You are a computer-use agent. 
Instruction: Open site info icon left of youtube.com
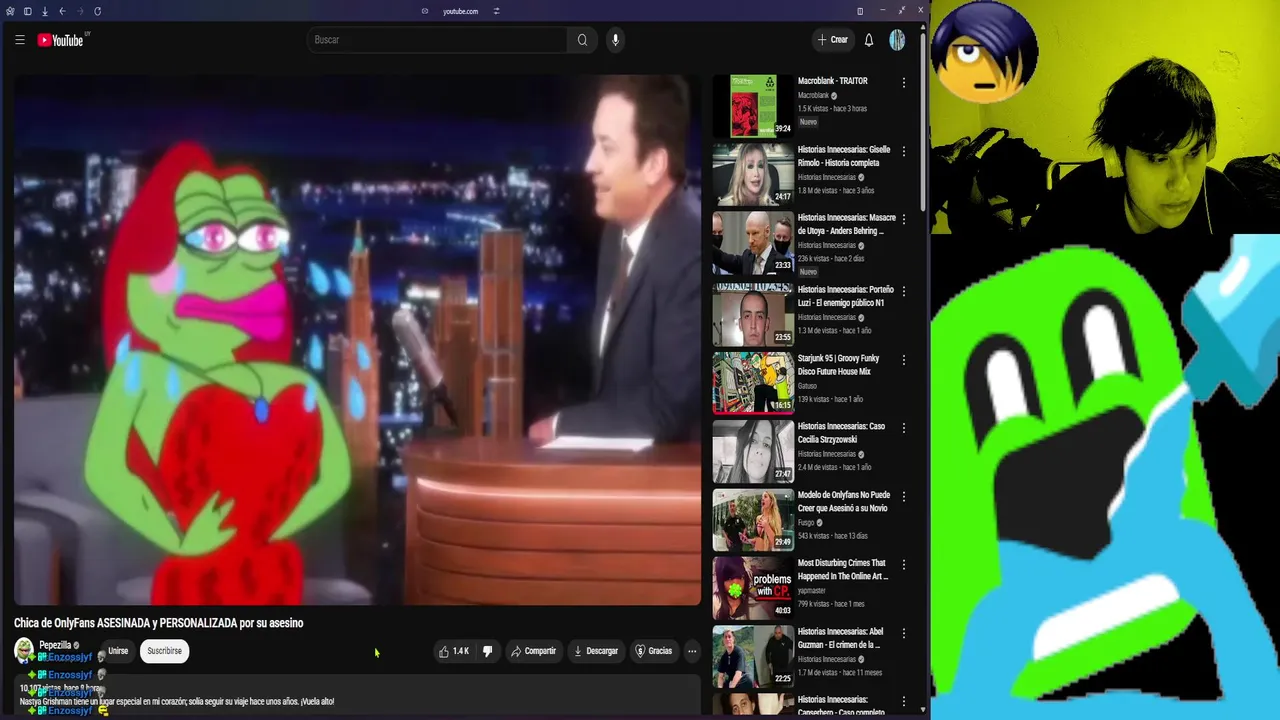[425, 11]
